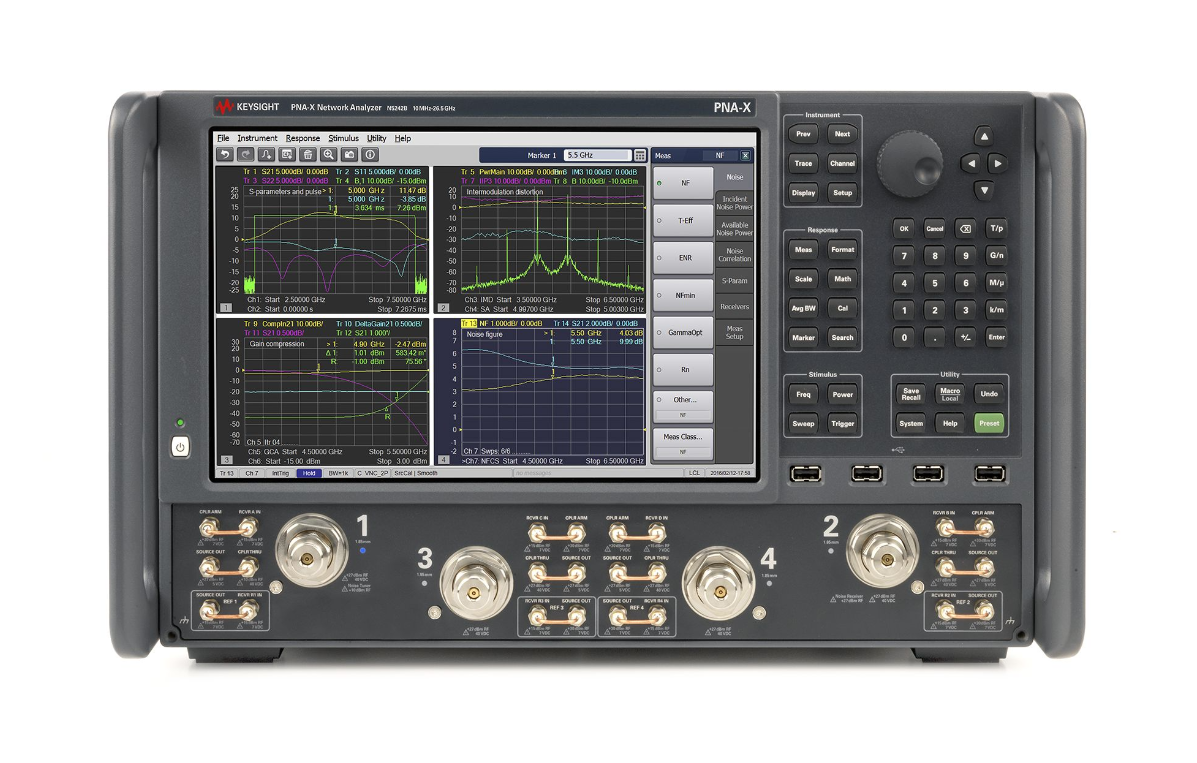
Task: Click the Meas Class button
Action: 683,437
